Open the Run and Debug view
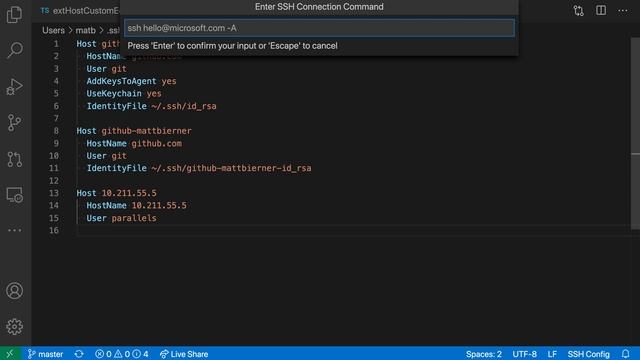This screenshot has height=360, width=640. tap(15, 87)
